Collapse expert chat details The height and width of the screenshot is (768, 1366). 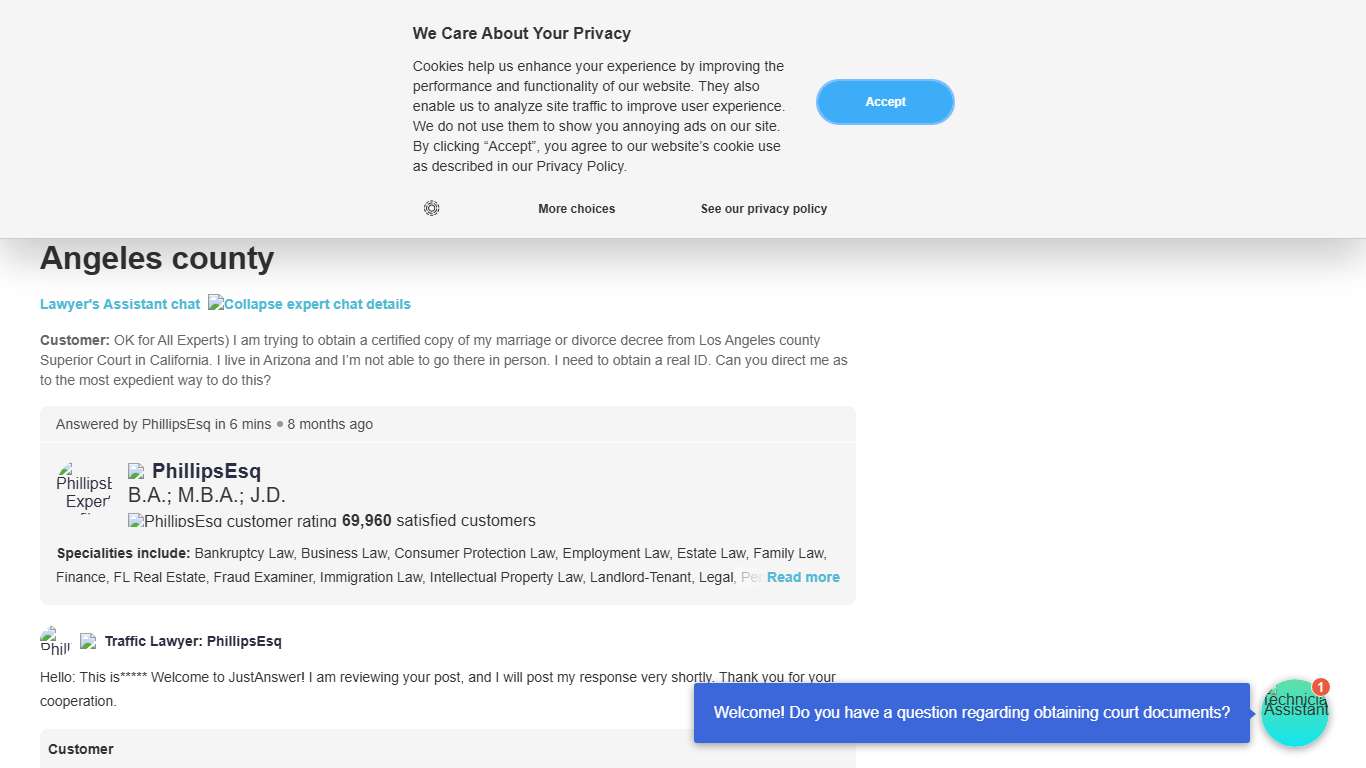tap(309, 304)
